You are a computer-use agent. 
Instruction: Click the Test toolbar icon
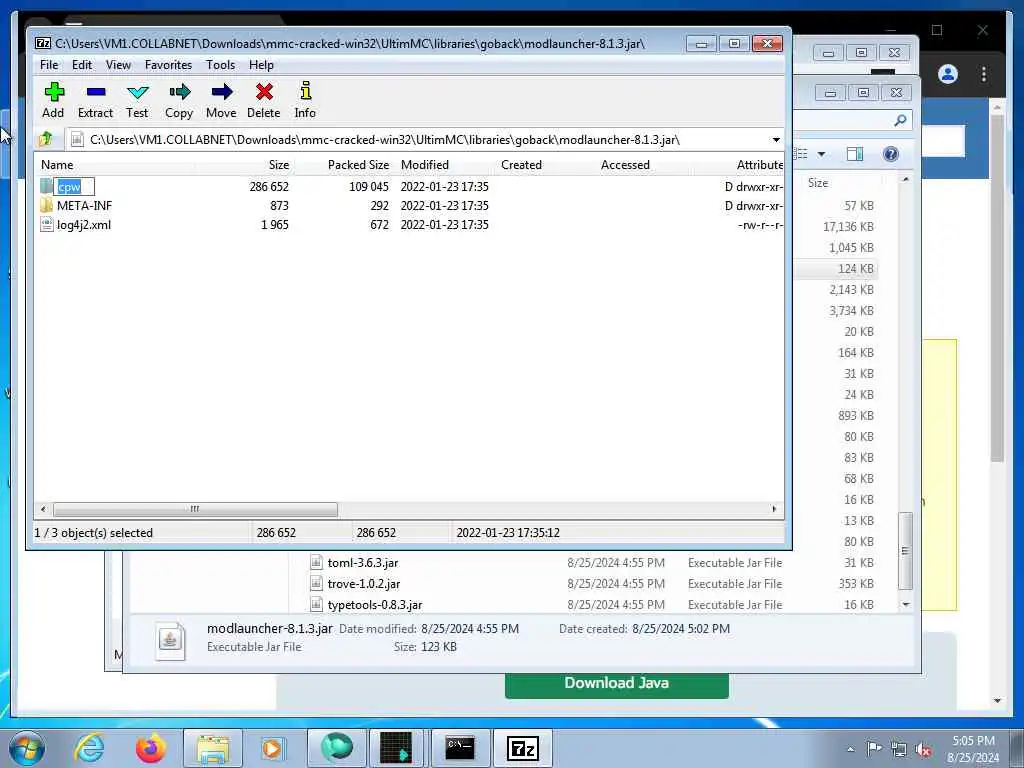pyautogui.click(x=137, y=100)
